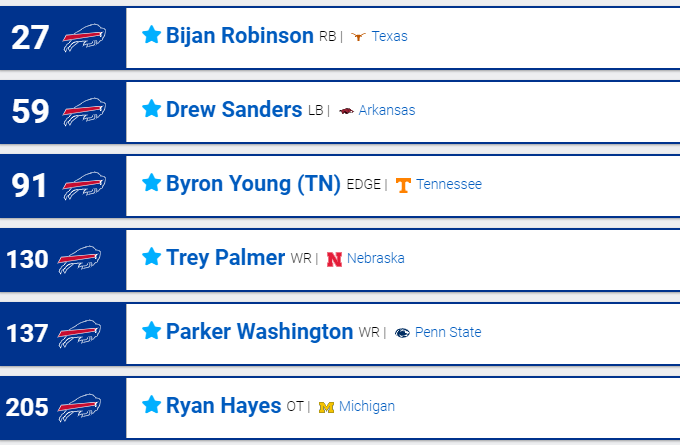
Task: Click the star beside Ryan Hayes
Action: pos(151,404)
